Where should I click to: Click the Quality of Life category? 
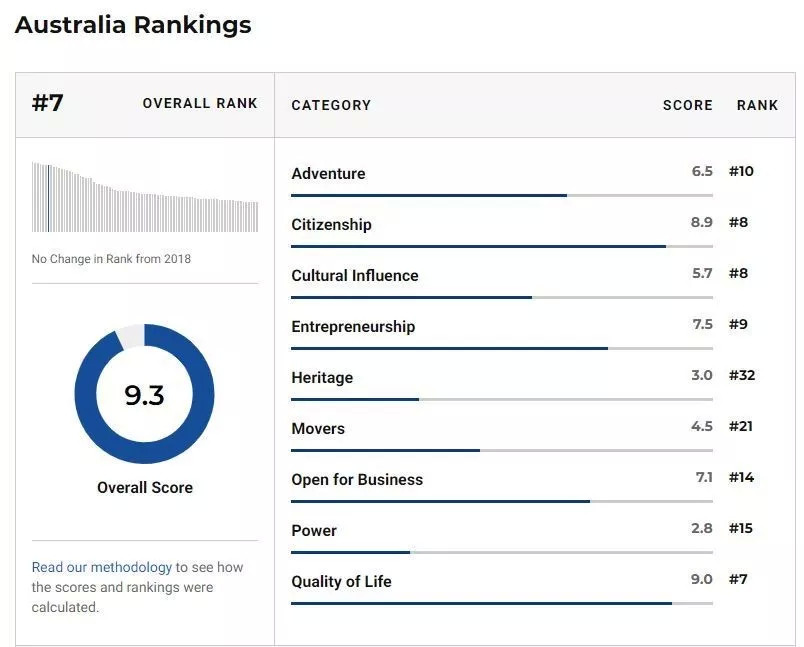(341, 582)
